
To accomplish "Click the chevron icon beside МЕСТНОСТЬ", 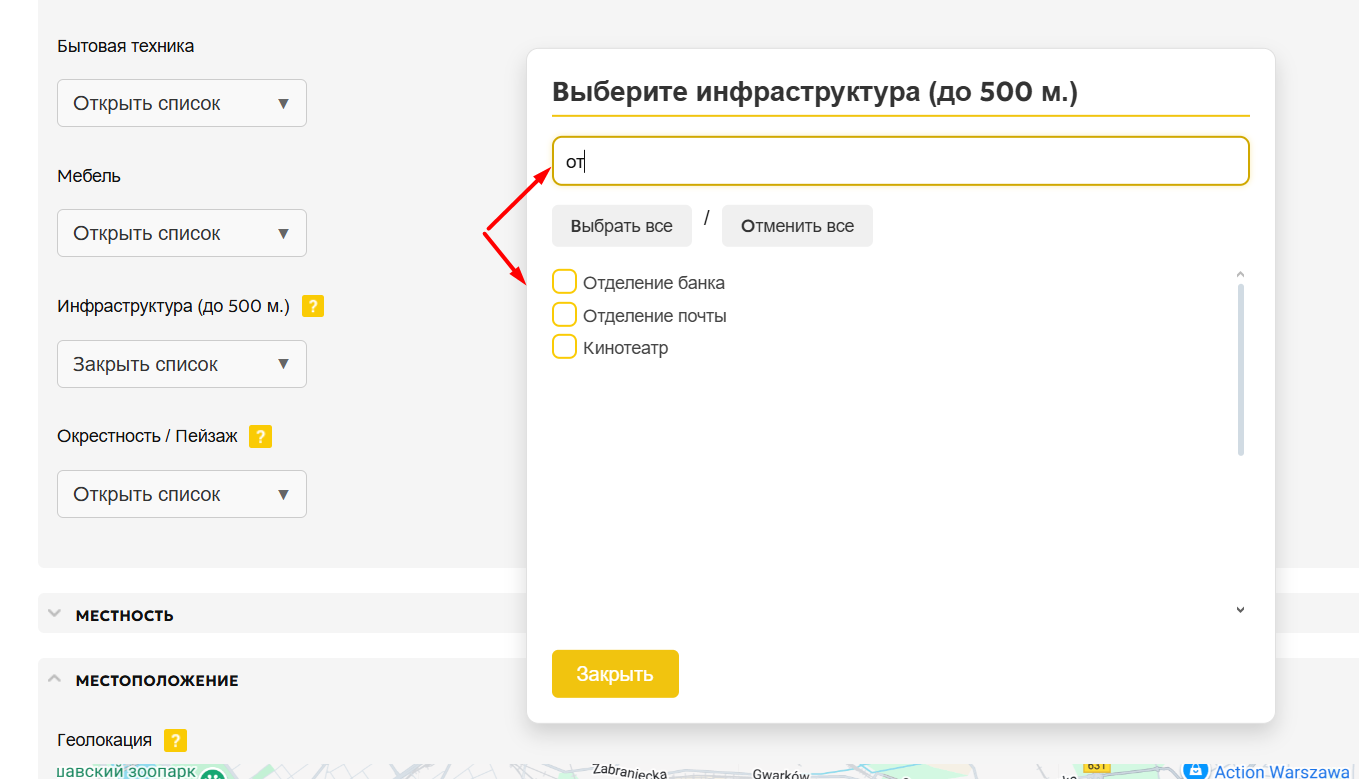I will tap(54, 614).
